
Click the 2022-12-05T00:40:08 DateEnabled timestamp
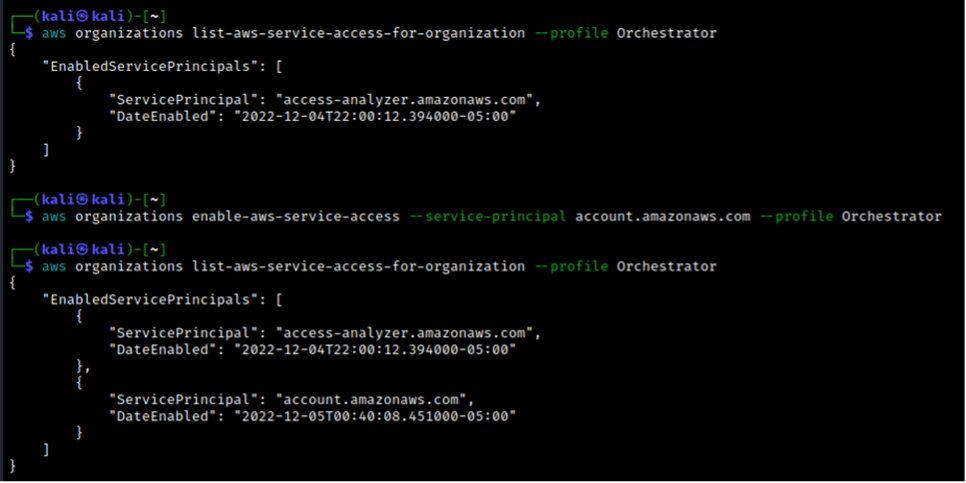(x=374, y=415)
